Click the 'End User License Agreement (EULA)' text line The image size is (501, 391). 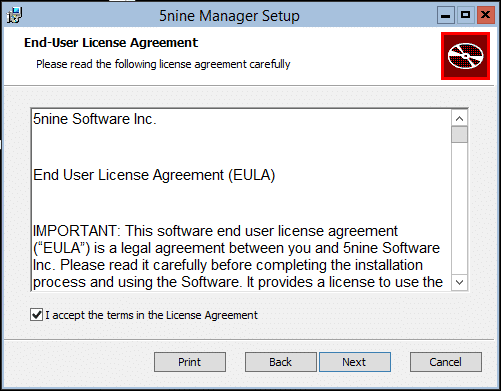coord(154,175)
